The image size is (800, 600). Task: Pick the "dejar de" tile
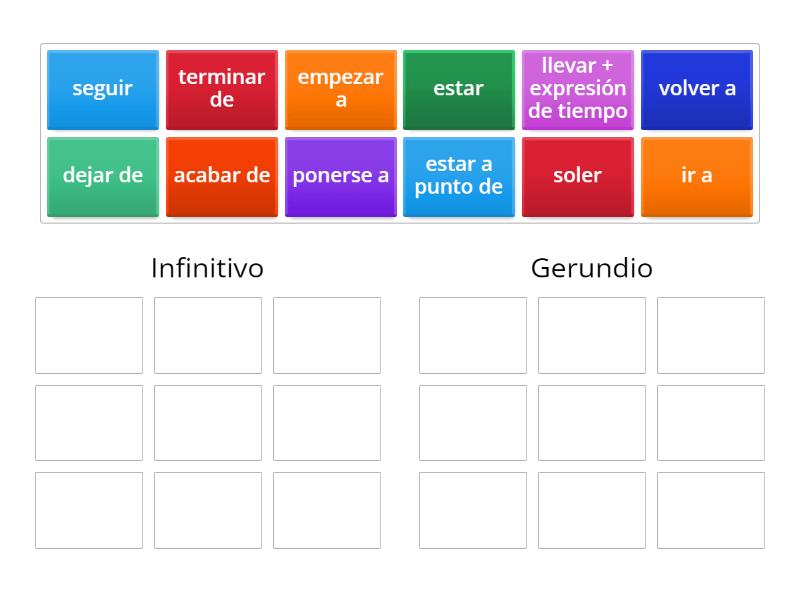click(x=102, y=176)
